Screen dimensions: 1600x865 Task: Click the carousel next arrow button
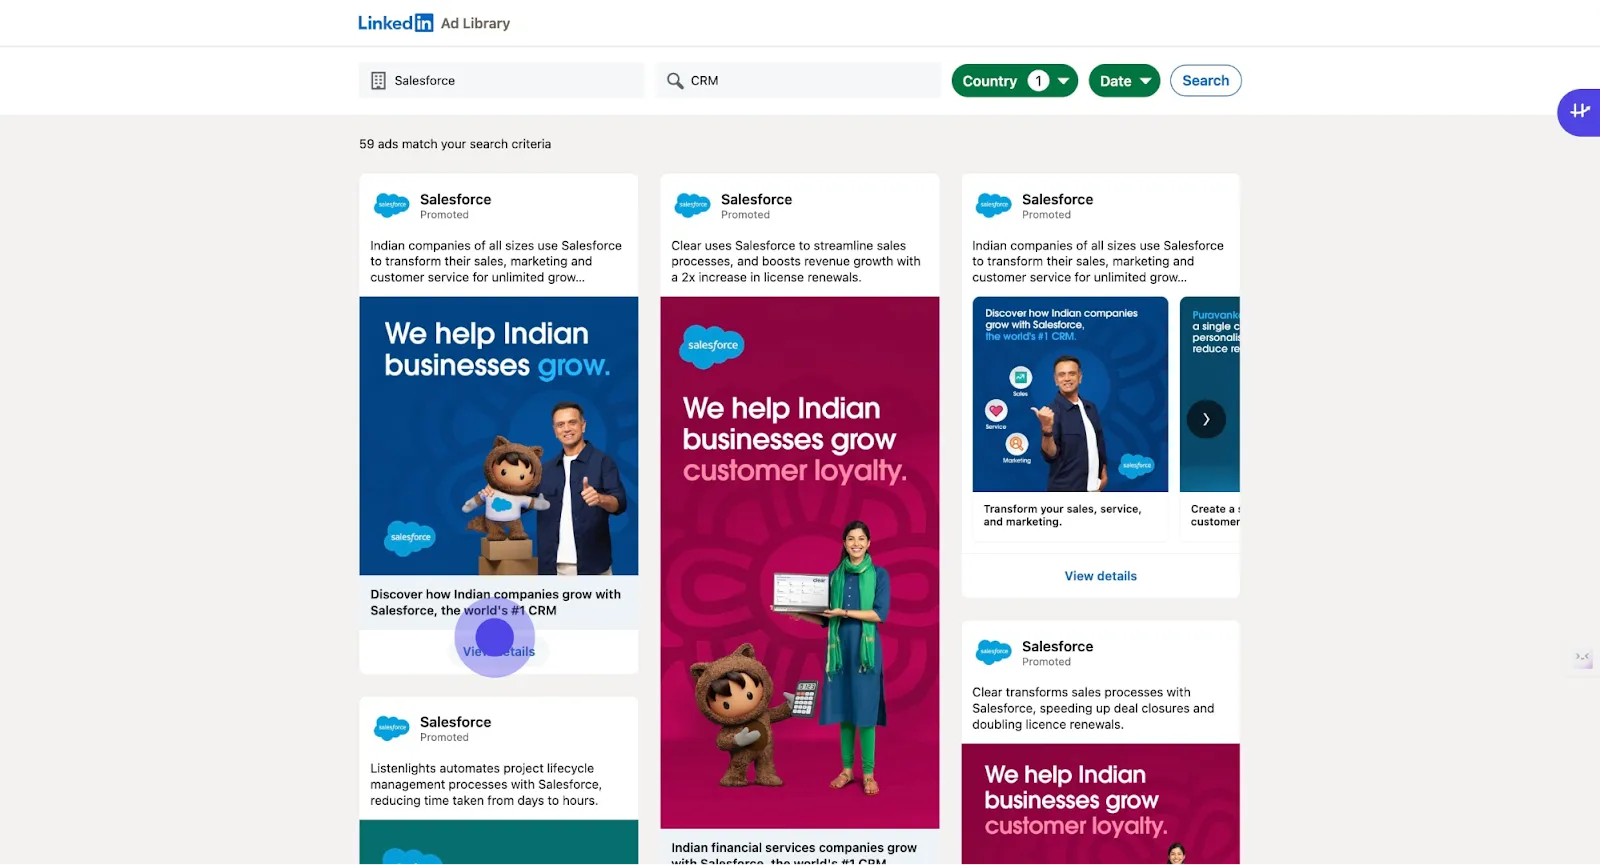1205,419
